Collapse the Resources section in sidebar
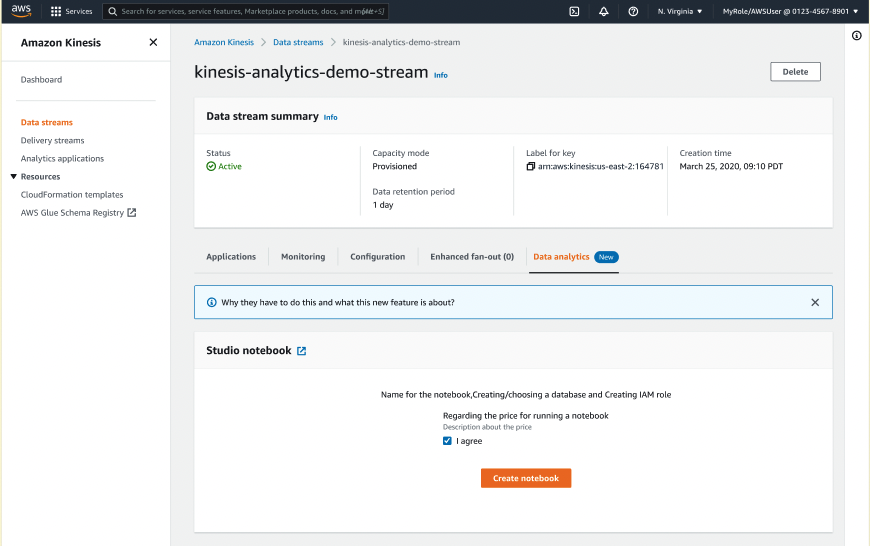Screen dimensions: 870x546 13,176
